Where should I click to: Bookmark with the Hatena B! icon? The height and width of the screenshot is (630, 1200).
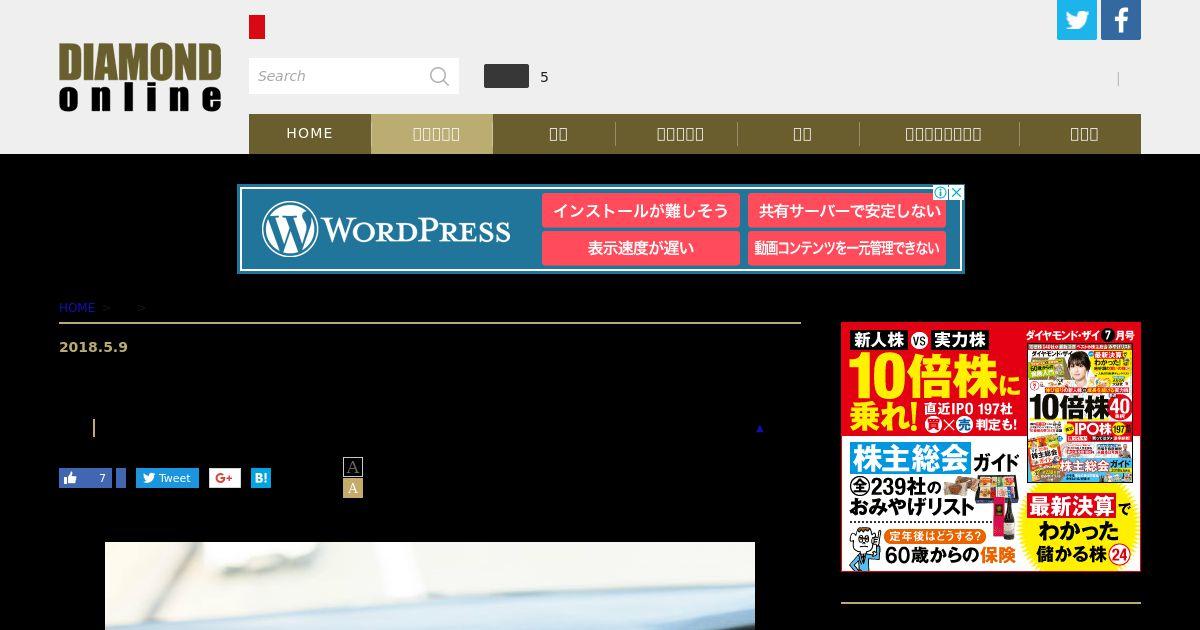click(261, 478)
